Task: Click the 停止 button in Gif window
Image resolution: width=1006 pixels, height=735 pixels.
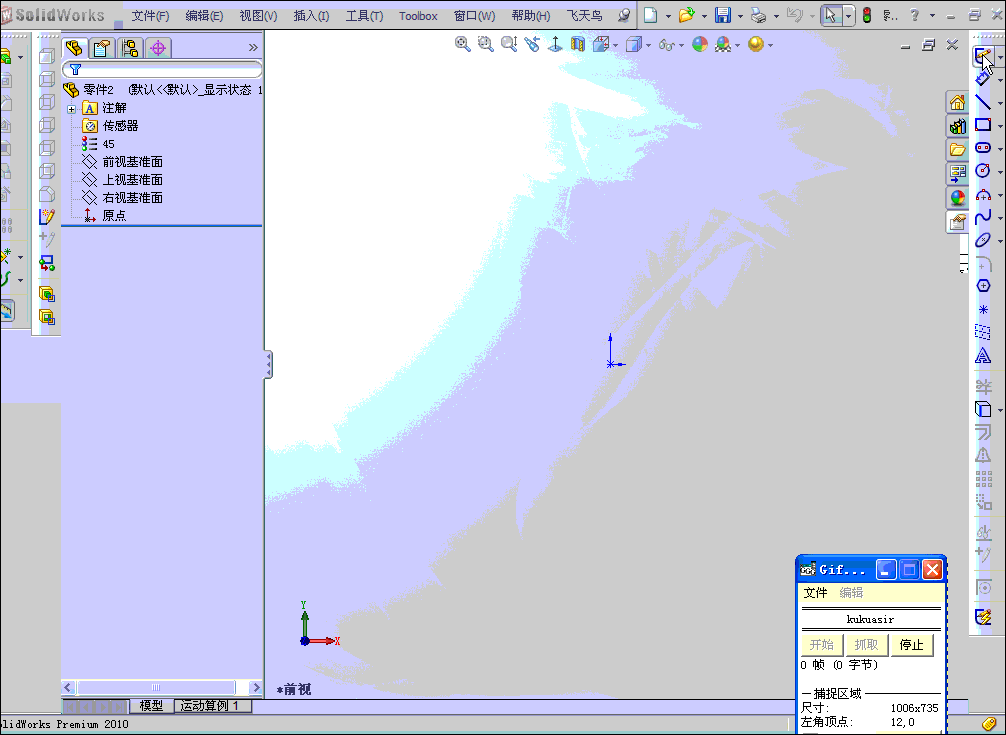Action: pos(911,645)
